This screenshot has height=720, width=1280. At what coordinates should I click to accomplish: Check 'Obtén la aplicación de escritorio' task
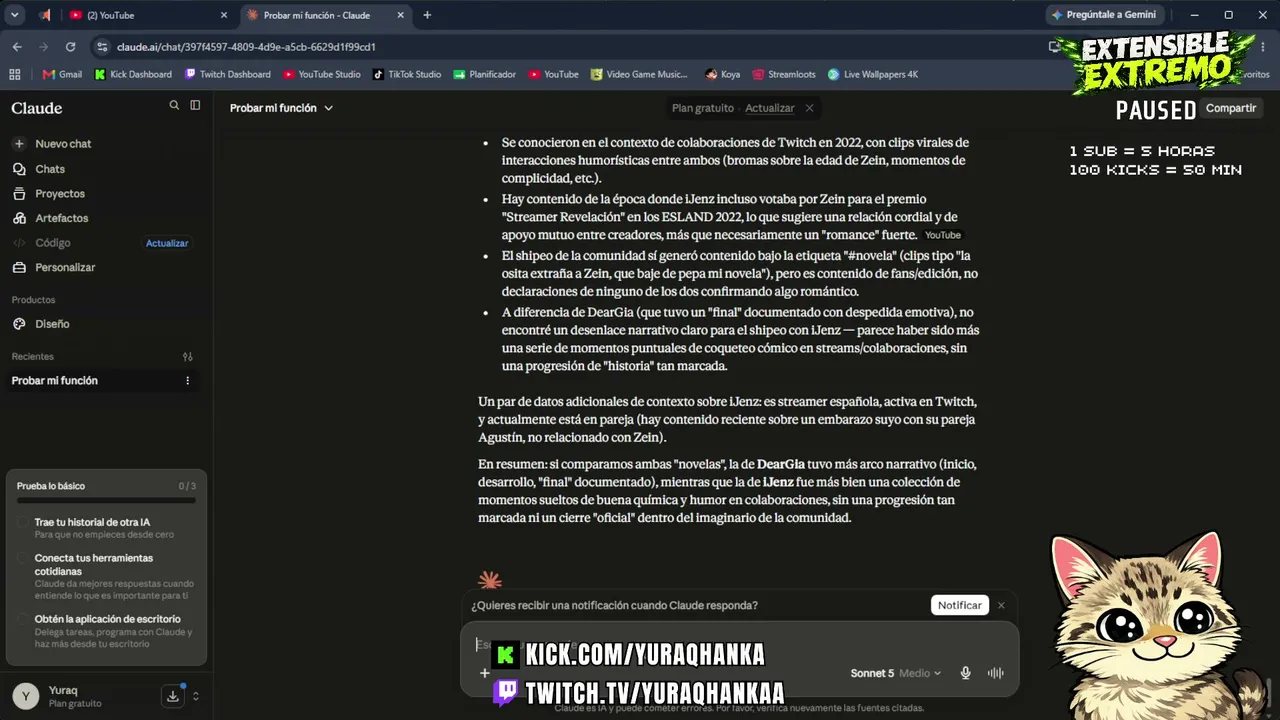coord(23,619)
